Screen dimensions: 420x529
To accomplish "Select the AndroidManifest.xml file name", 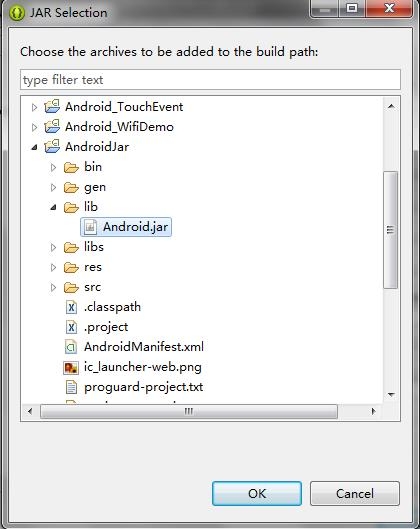I will click(144, 347).
